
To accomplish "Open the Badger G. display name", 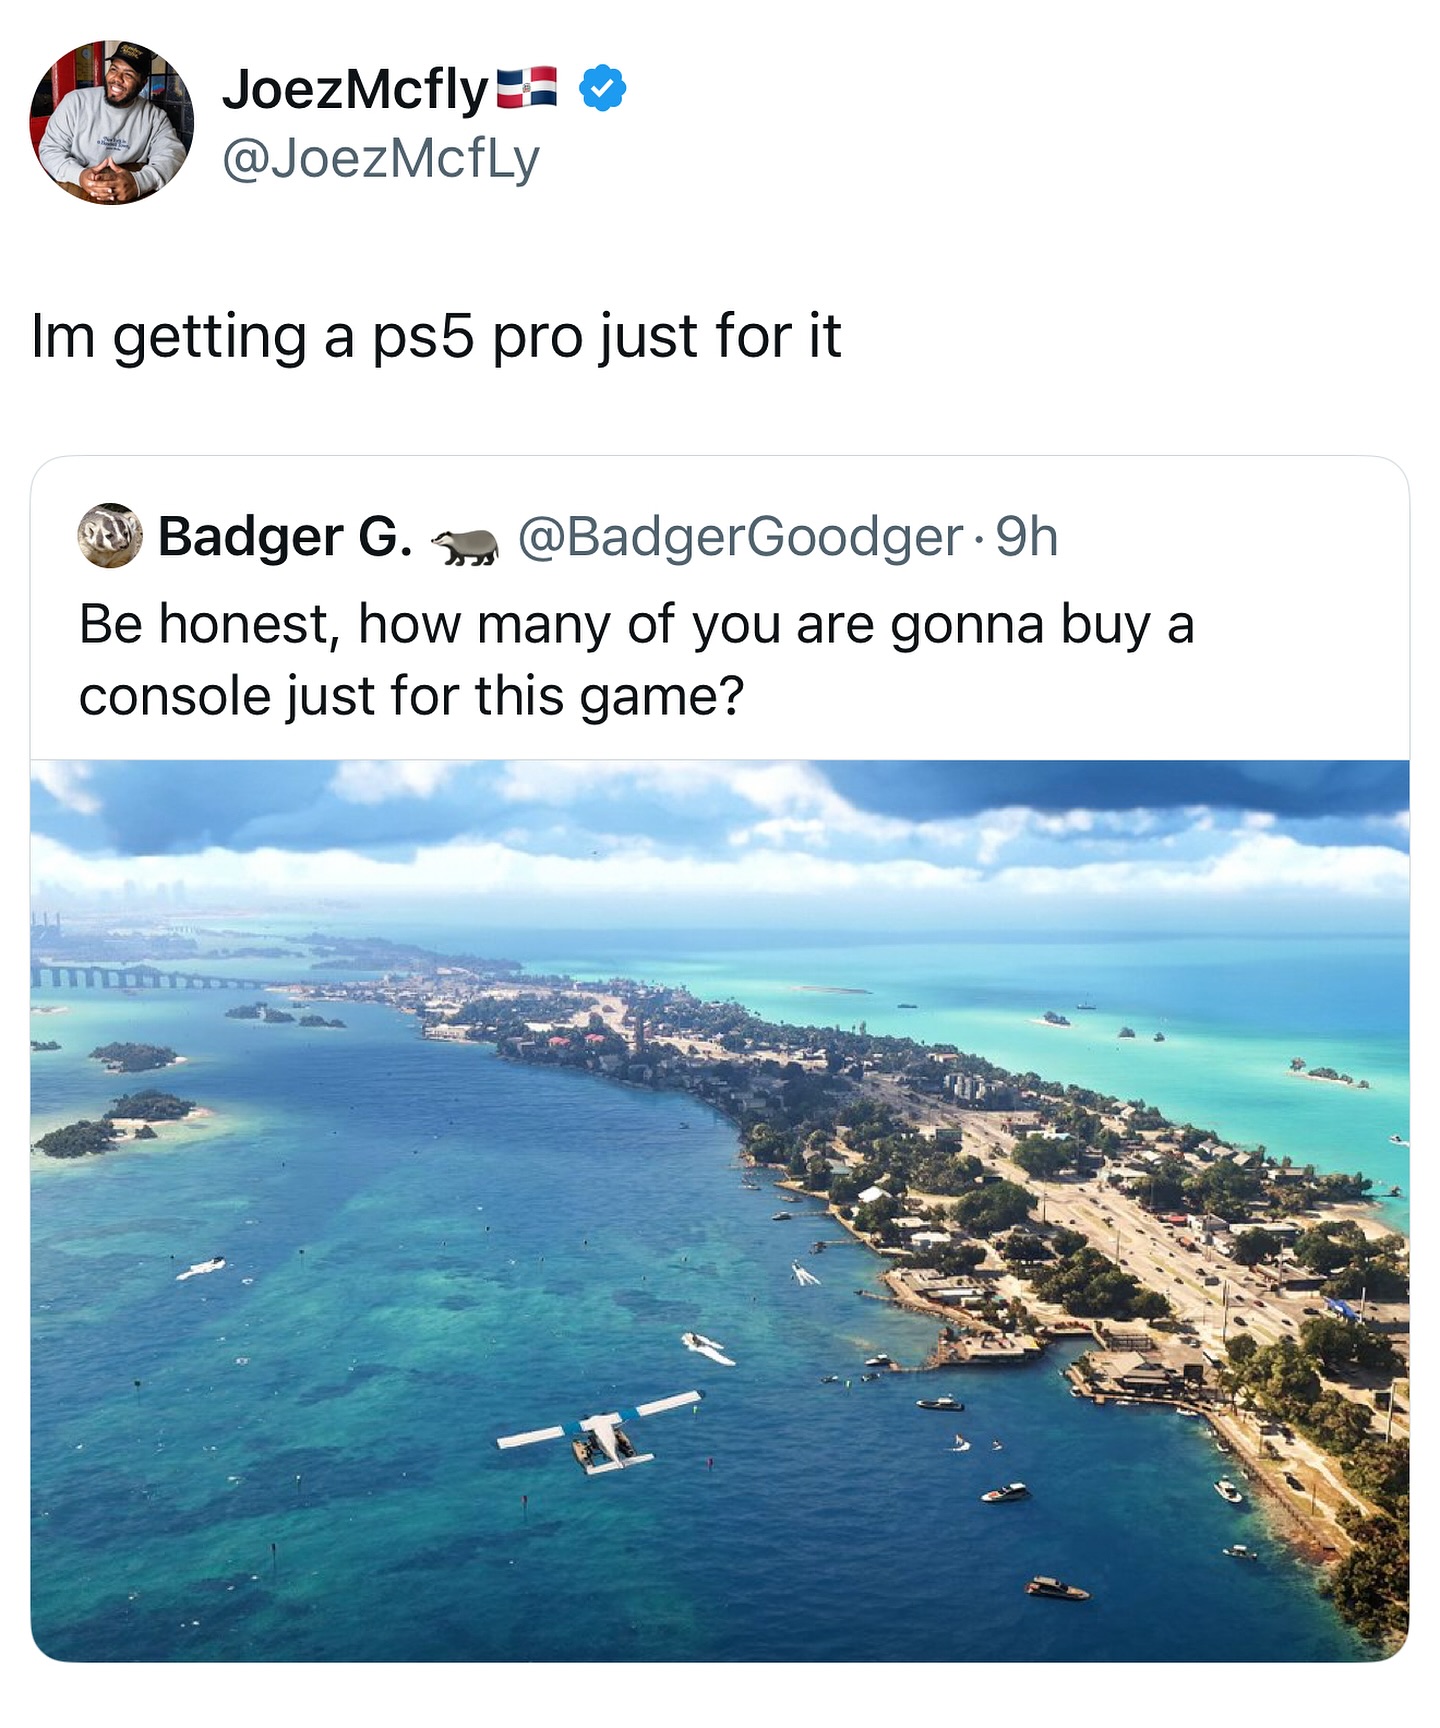I will pos(285,536).
